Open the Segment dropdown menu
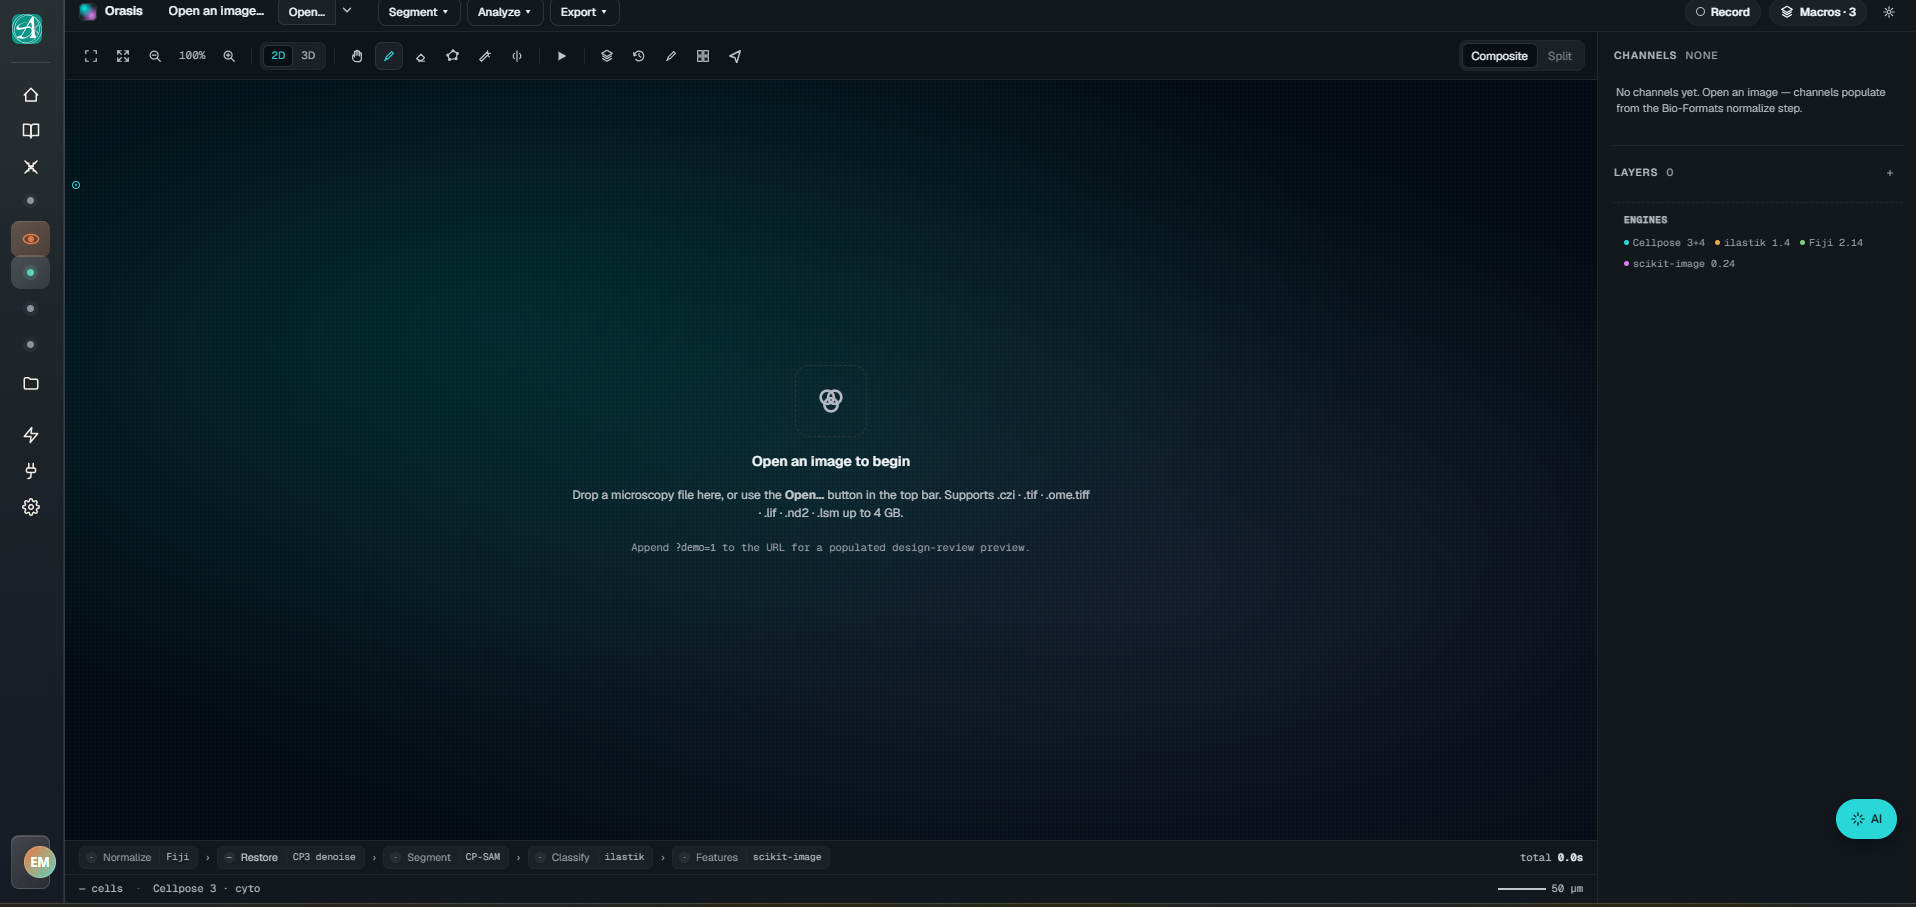The width and height of the screenshot is (1916, 907). [x=418, y=12]
